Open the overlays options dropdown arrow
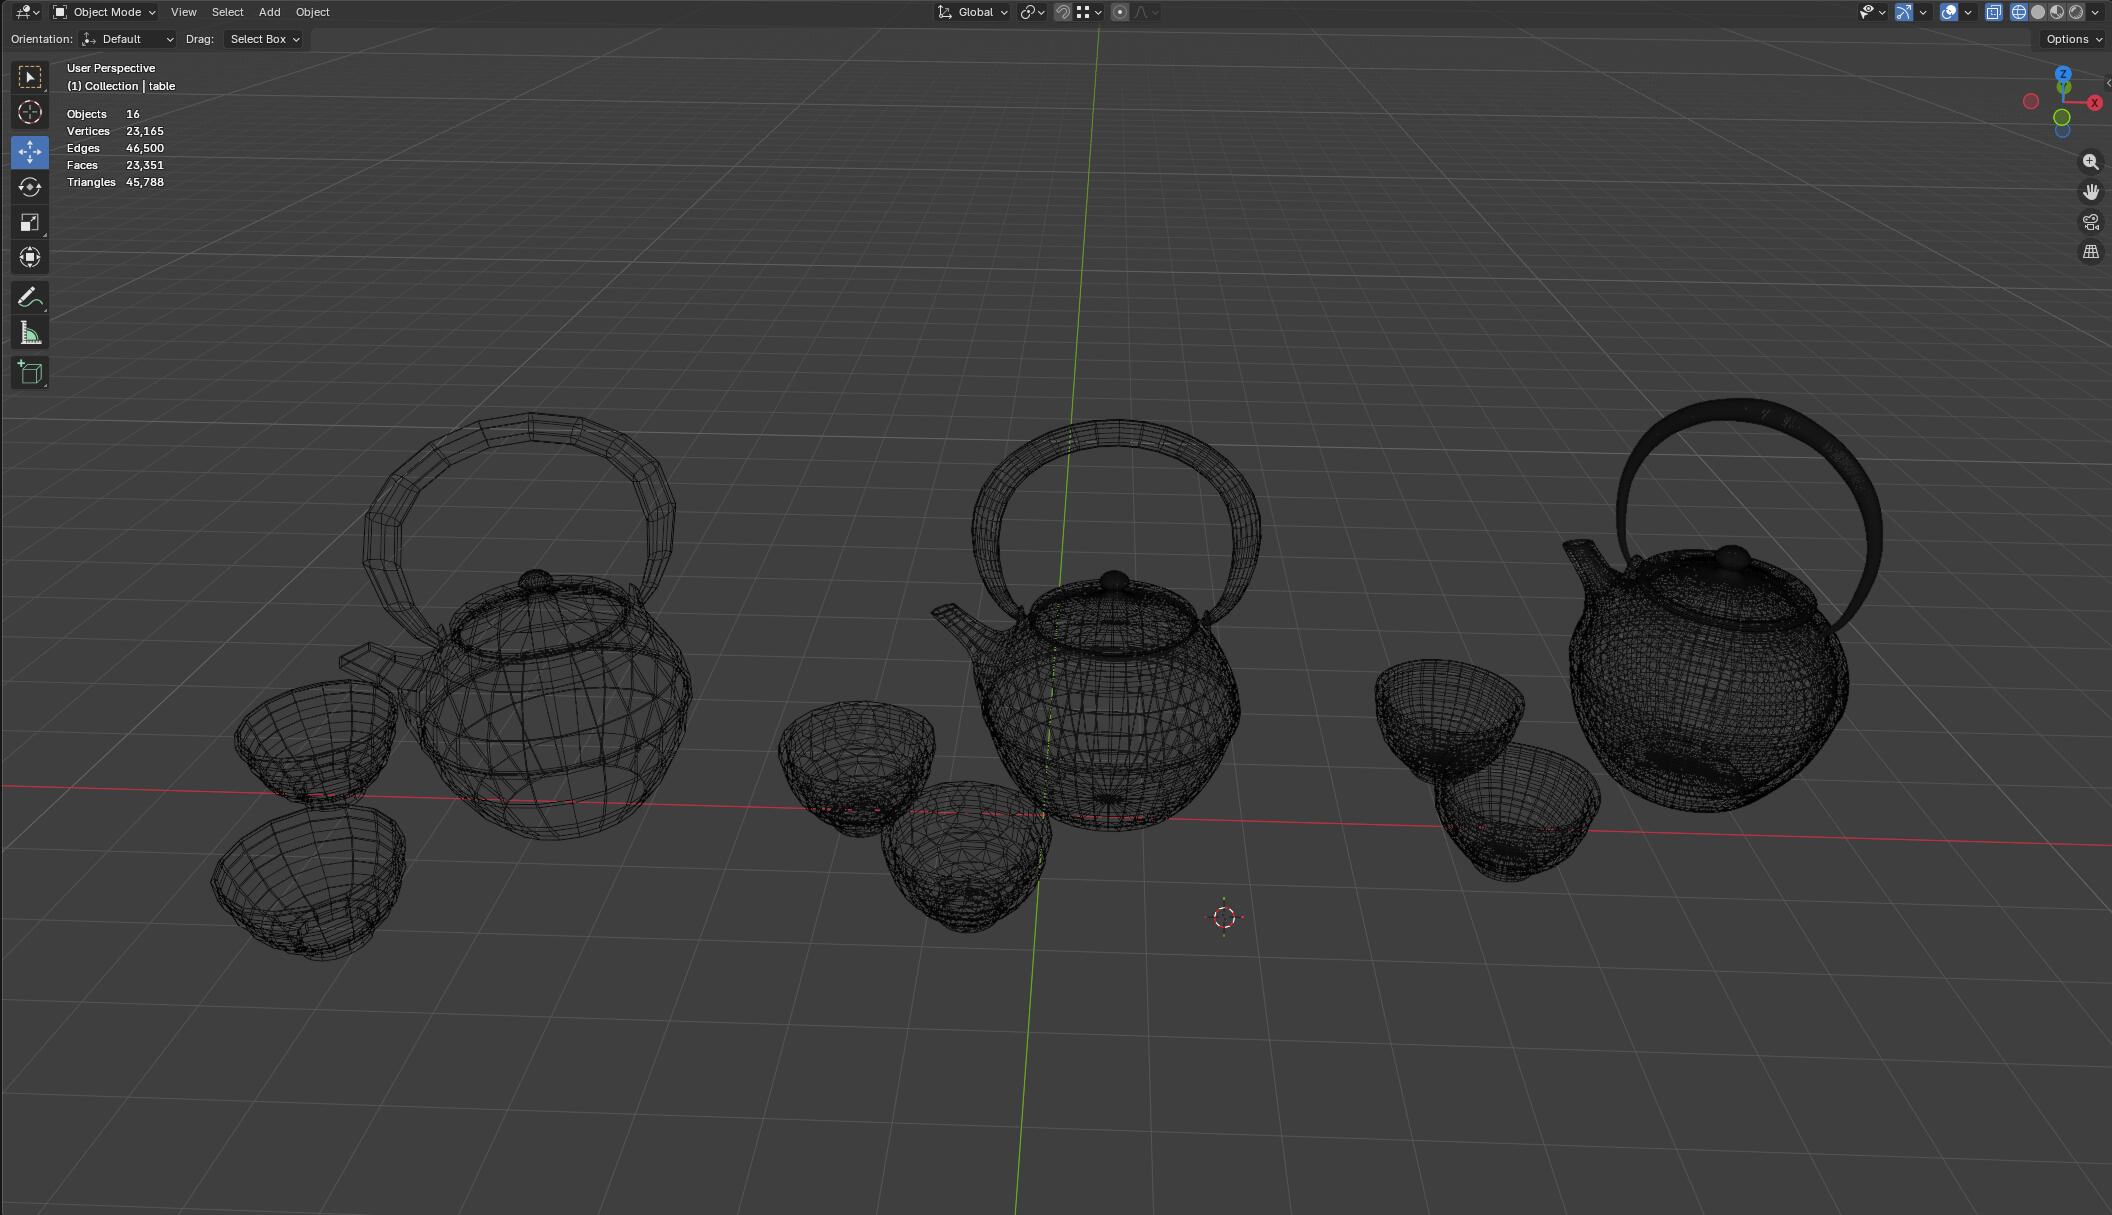 (x=1968, y=12)
